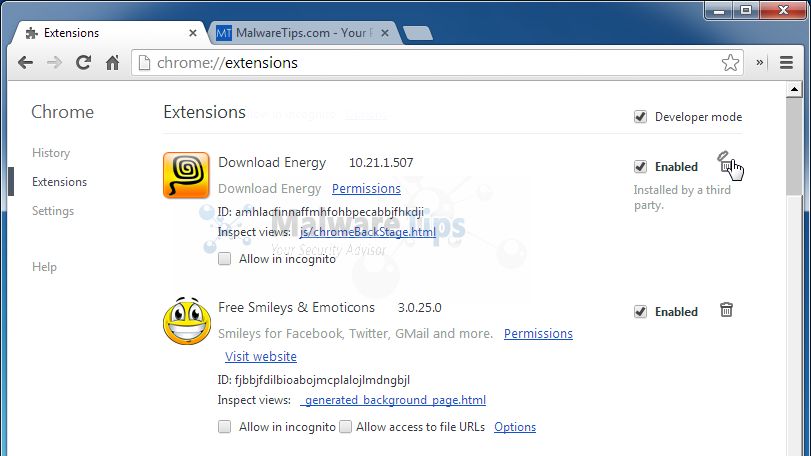This screenshot has width=811, height=456.
Task: Open Help in the sidebar
Action: click(44, 267)
